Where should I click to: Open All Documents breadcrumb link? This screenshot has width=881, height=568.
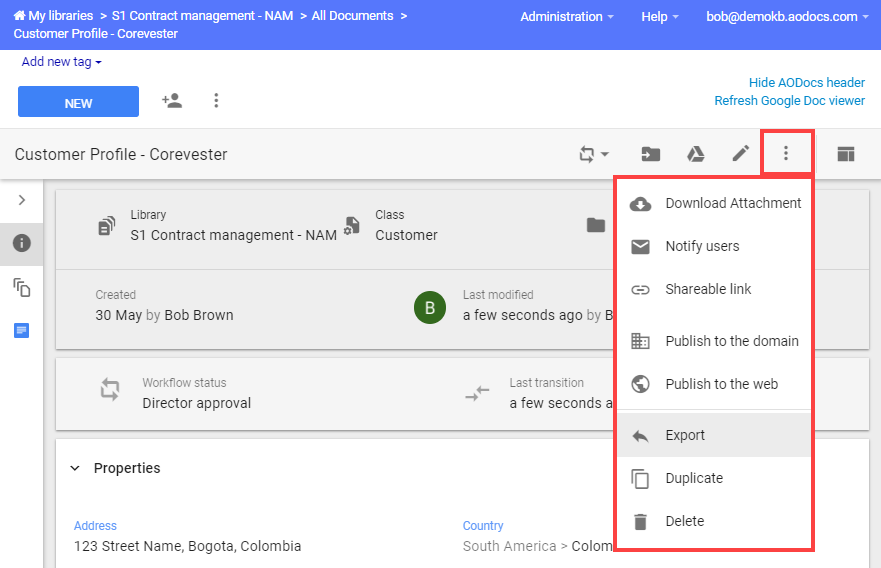[x=352, y=16]
